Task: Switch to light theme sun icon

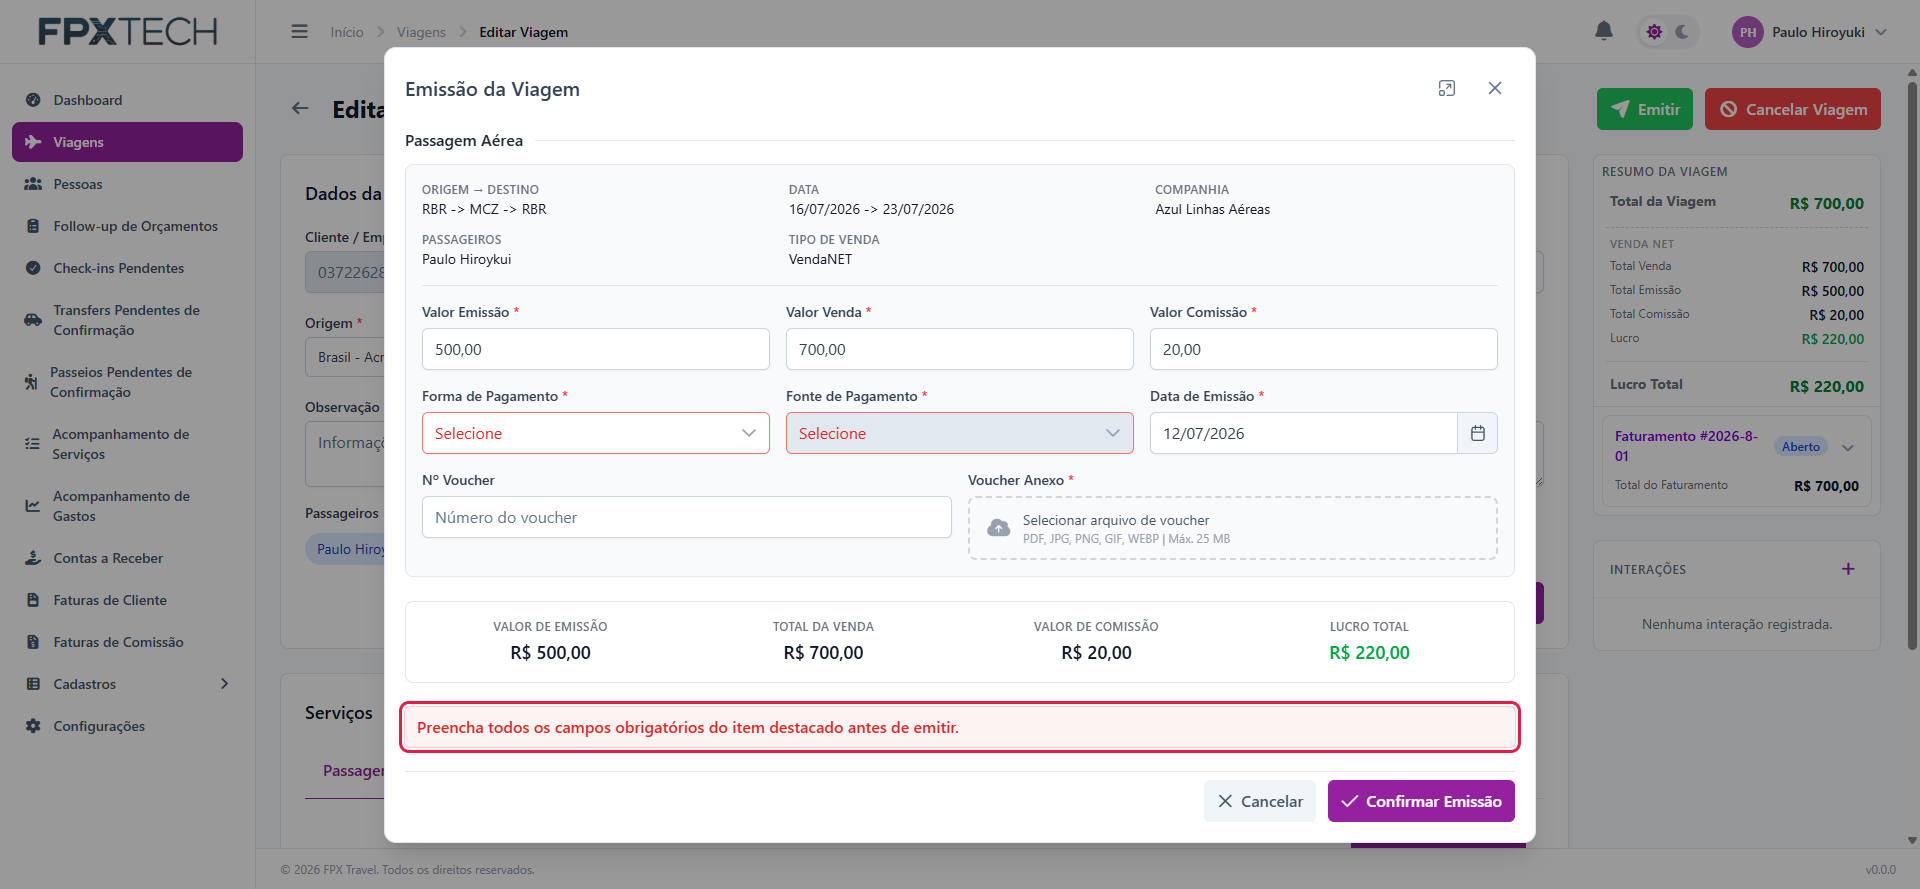Action: (x=1655, y=32)
